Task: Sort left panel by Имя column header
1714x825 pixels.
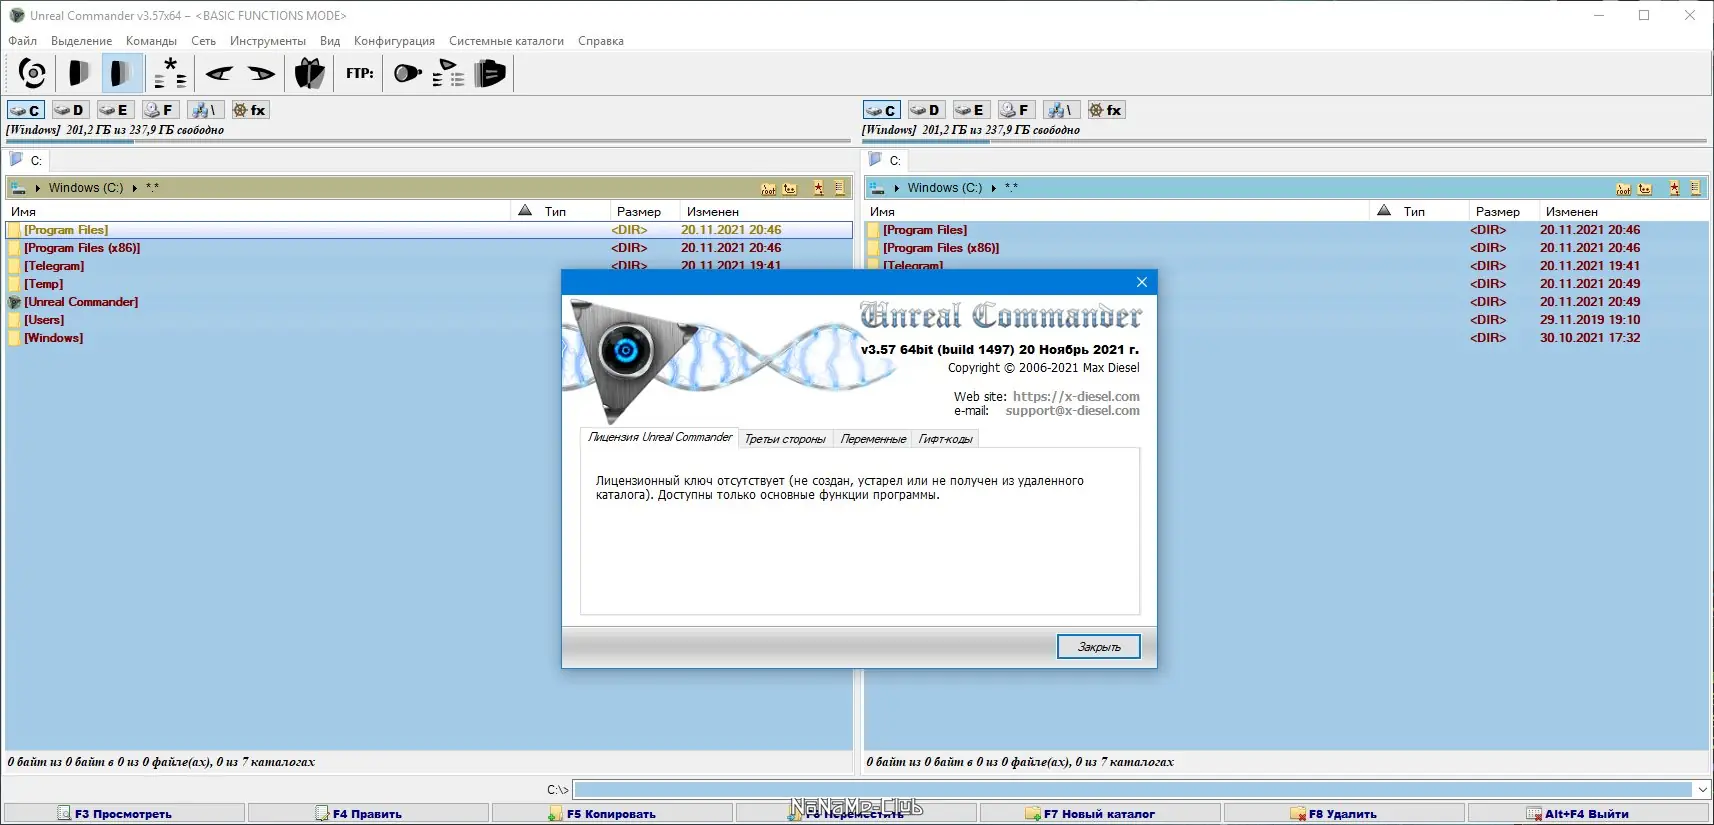Action: 258,212
